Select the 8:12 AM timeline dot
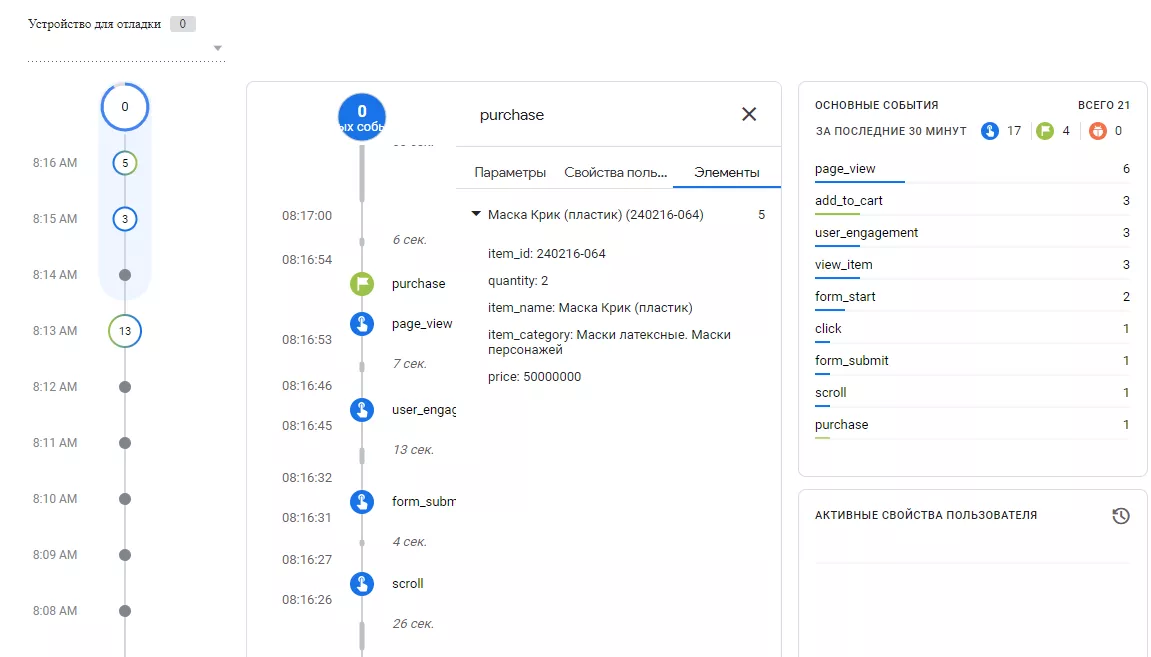The width and height of the screenshot is (1151, 657). [x=125, y=387]
